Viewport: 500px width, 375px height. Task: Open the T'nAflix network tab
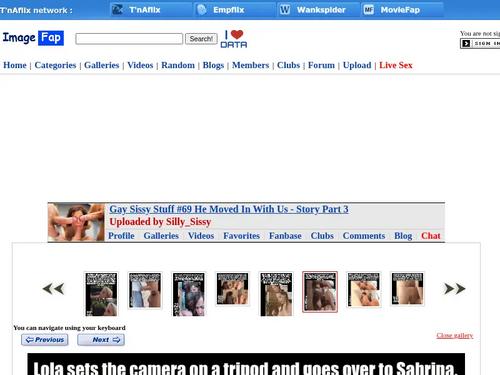tap(151, 10)
